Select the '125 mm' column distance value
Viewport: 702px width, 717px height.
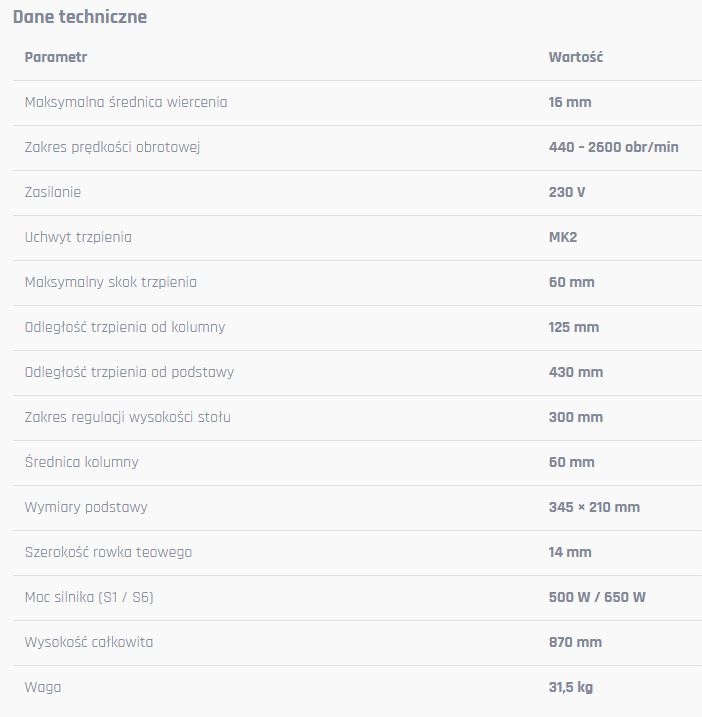pos(574,327)
